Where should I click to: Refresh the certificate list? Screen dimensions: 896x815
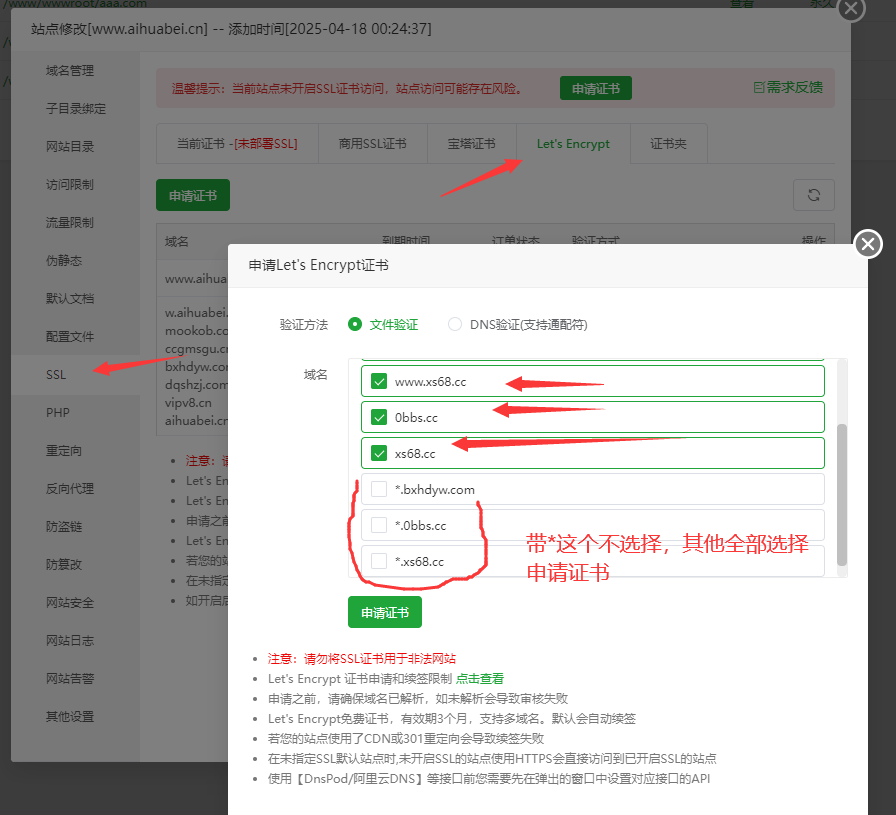813,194
